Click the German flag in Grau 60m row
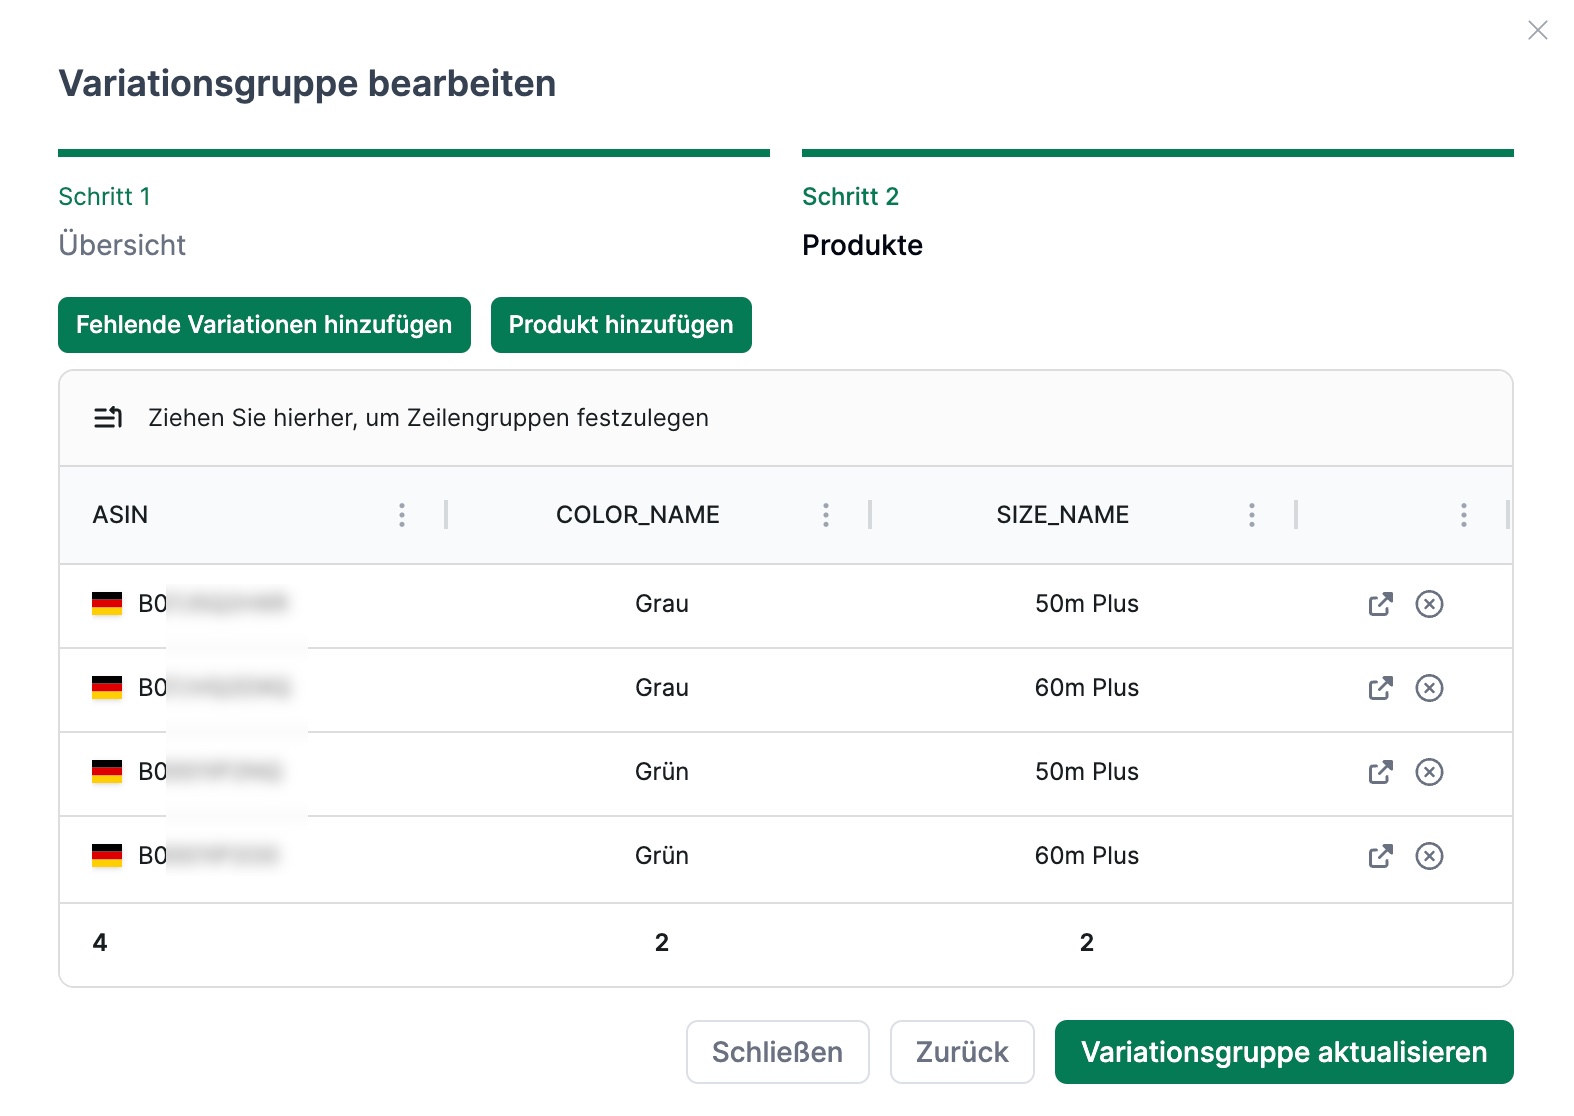The height and width of the screenshot is (1116, 1574). pos(107,688)
